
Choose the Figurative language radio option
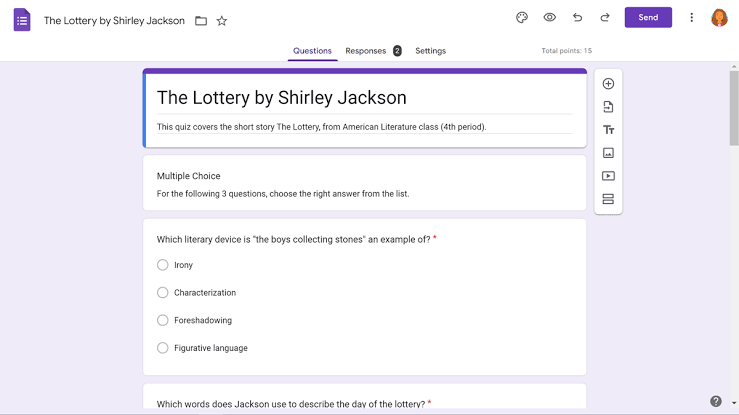pyautogui.click(x=162, y=348)
